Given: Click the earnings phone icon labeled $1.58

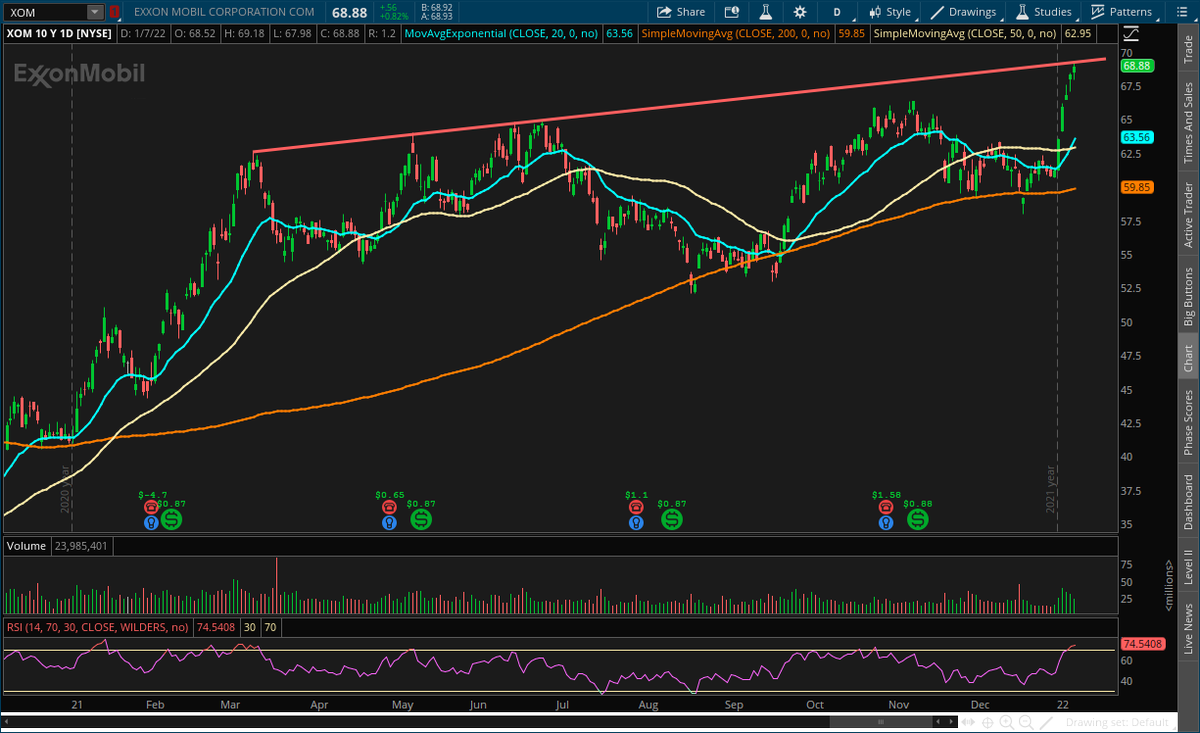Looking at the screenshot, I should 884,508.
